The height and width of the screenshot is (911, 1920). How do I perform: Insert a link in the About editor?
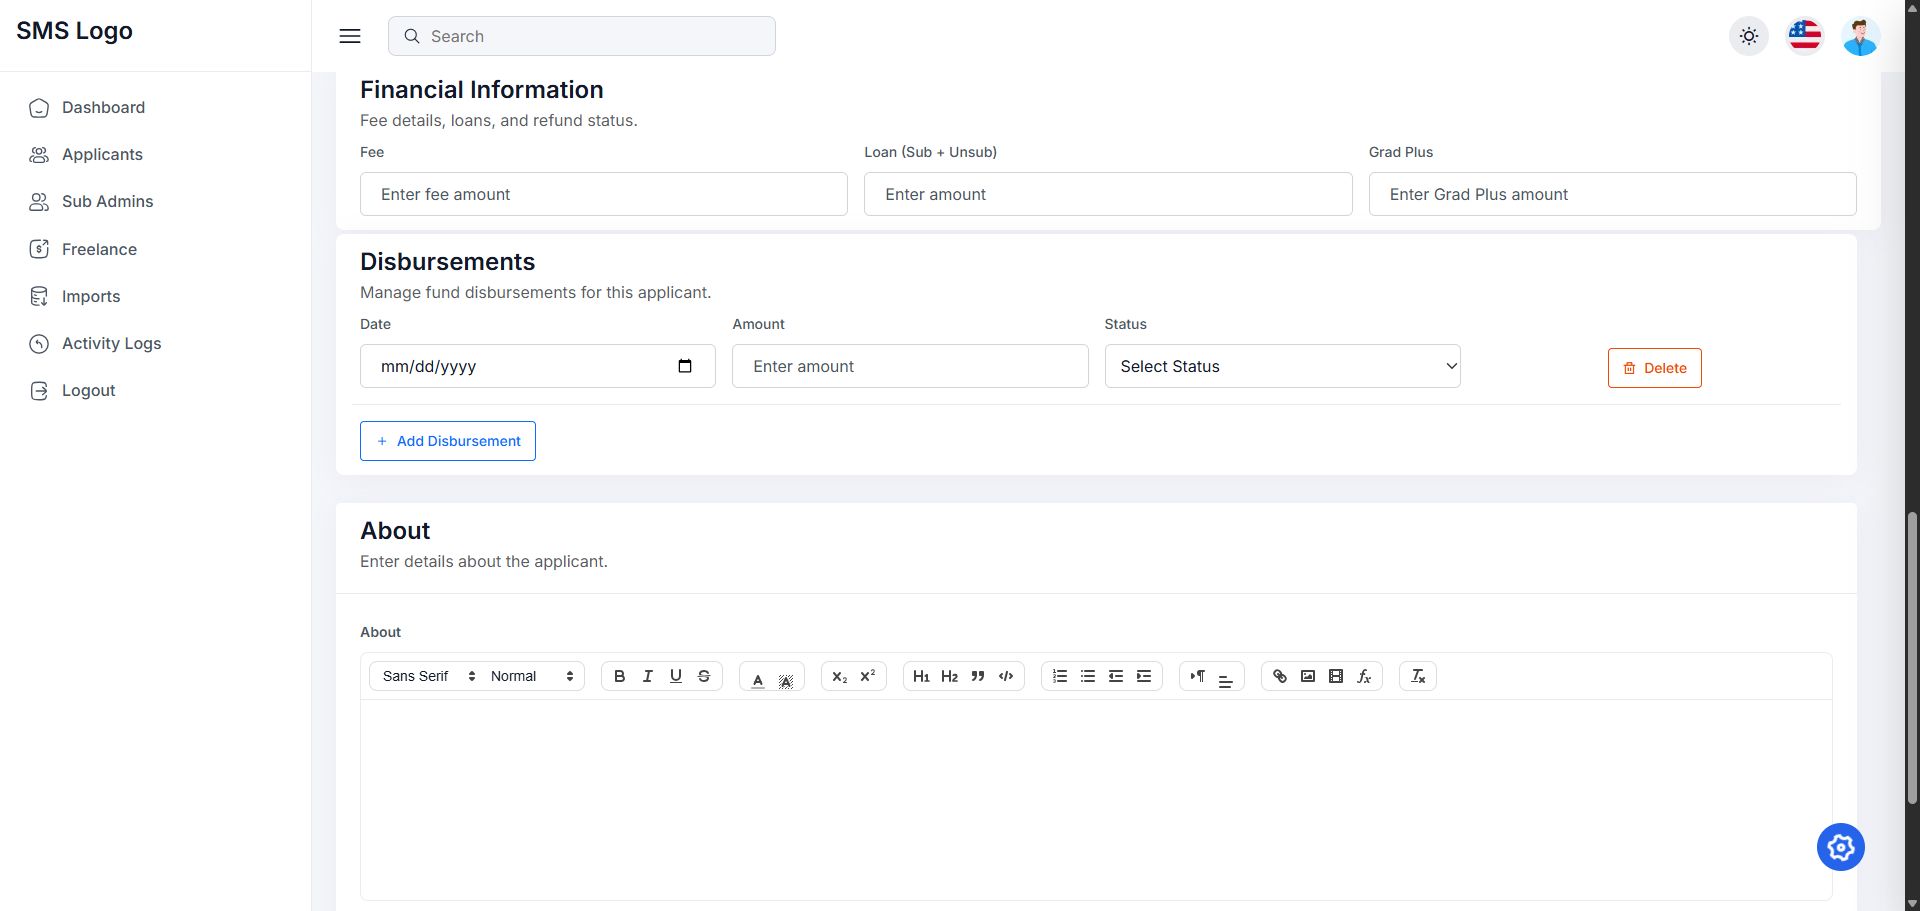point(1279,676)
